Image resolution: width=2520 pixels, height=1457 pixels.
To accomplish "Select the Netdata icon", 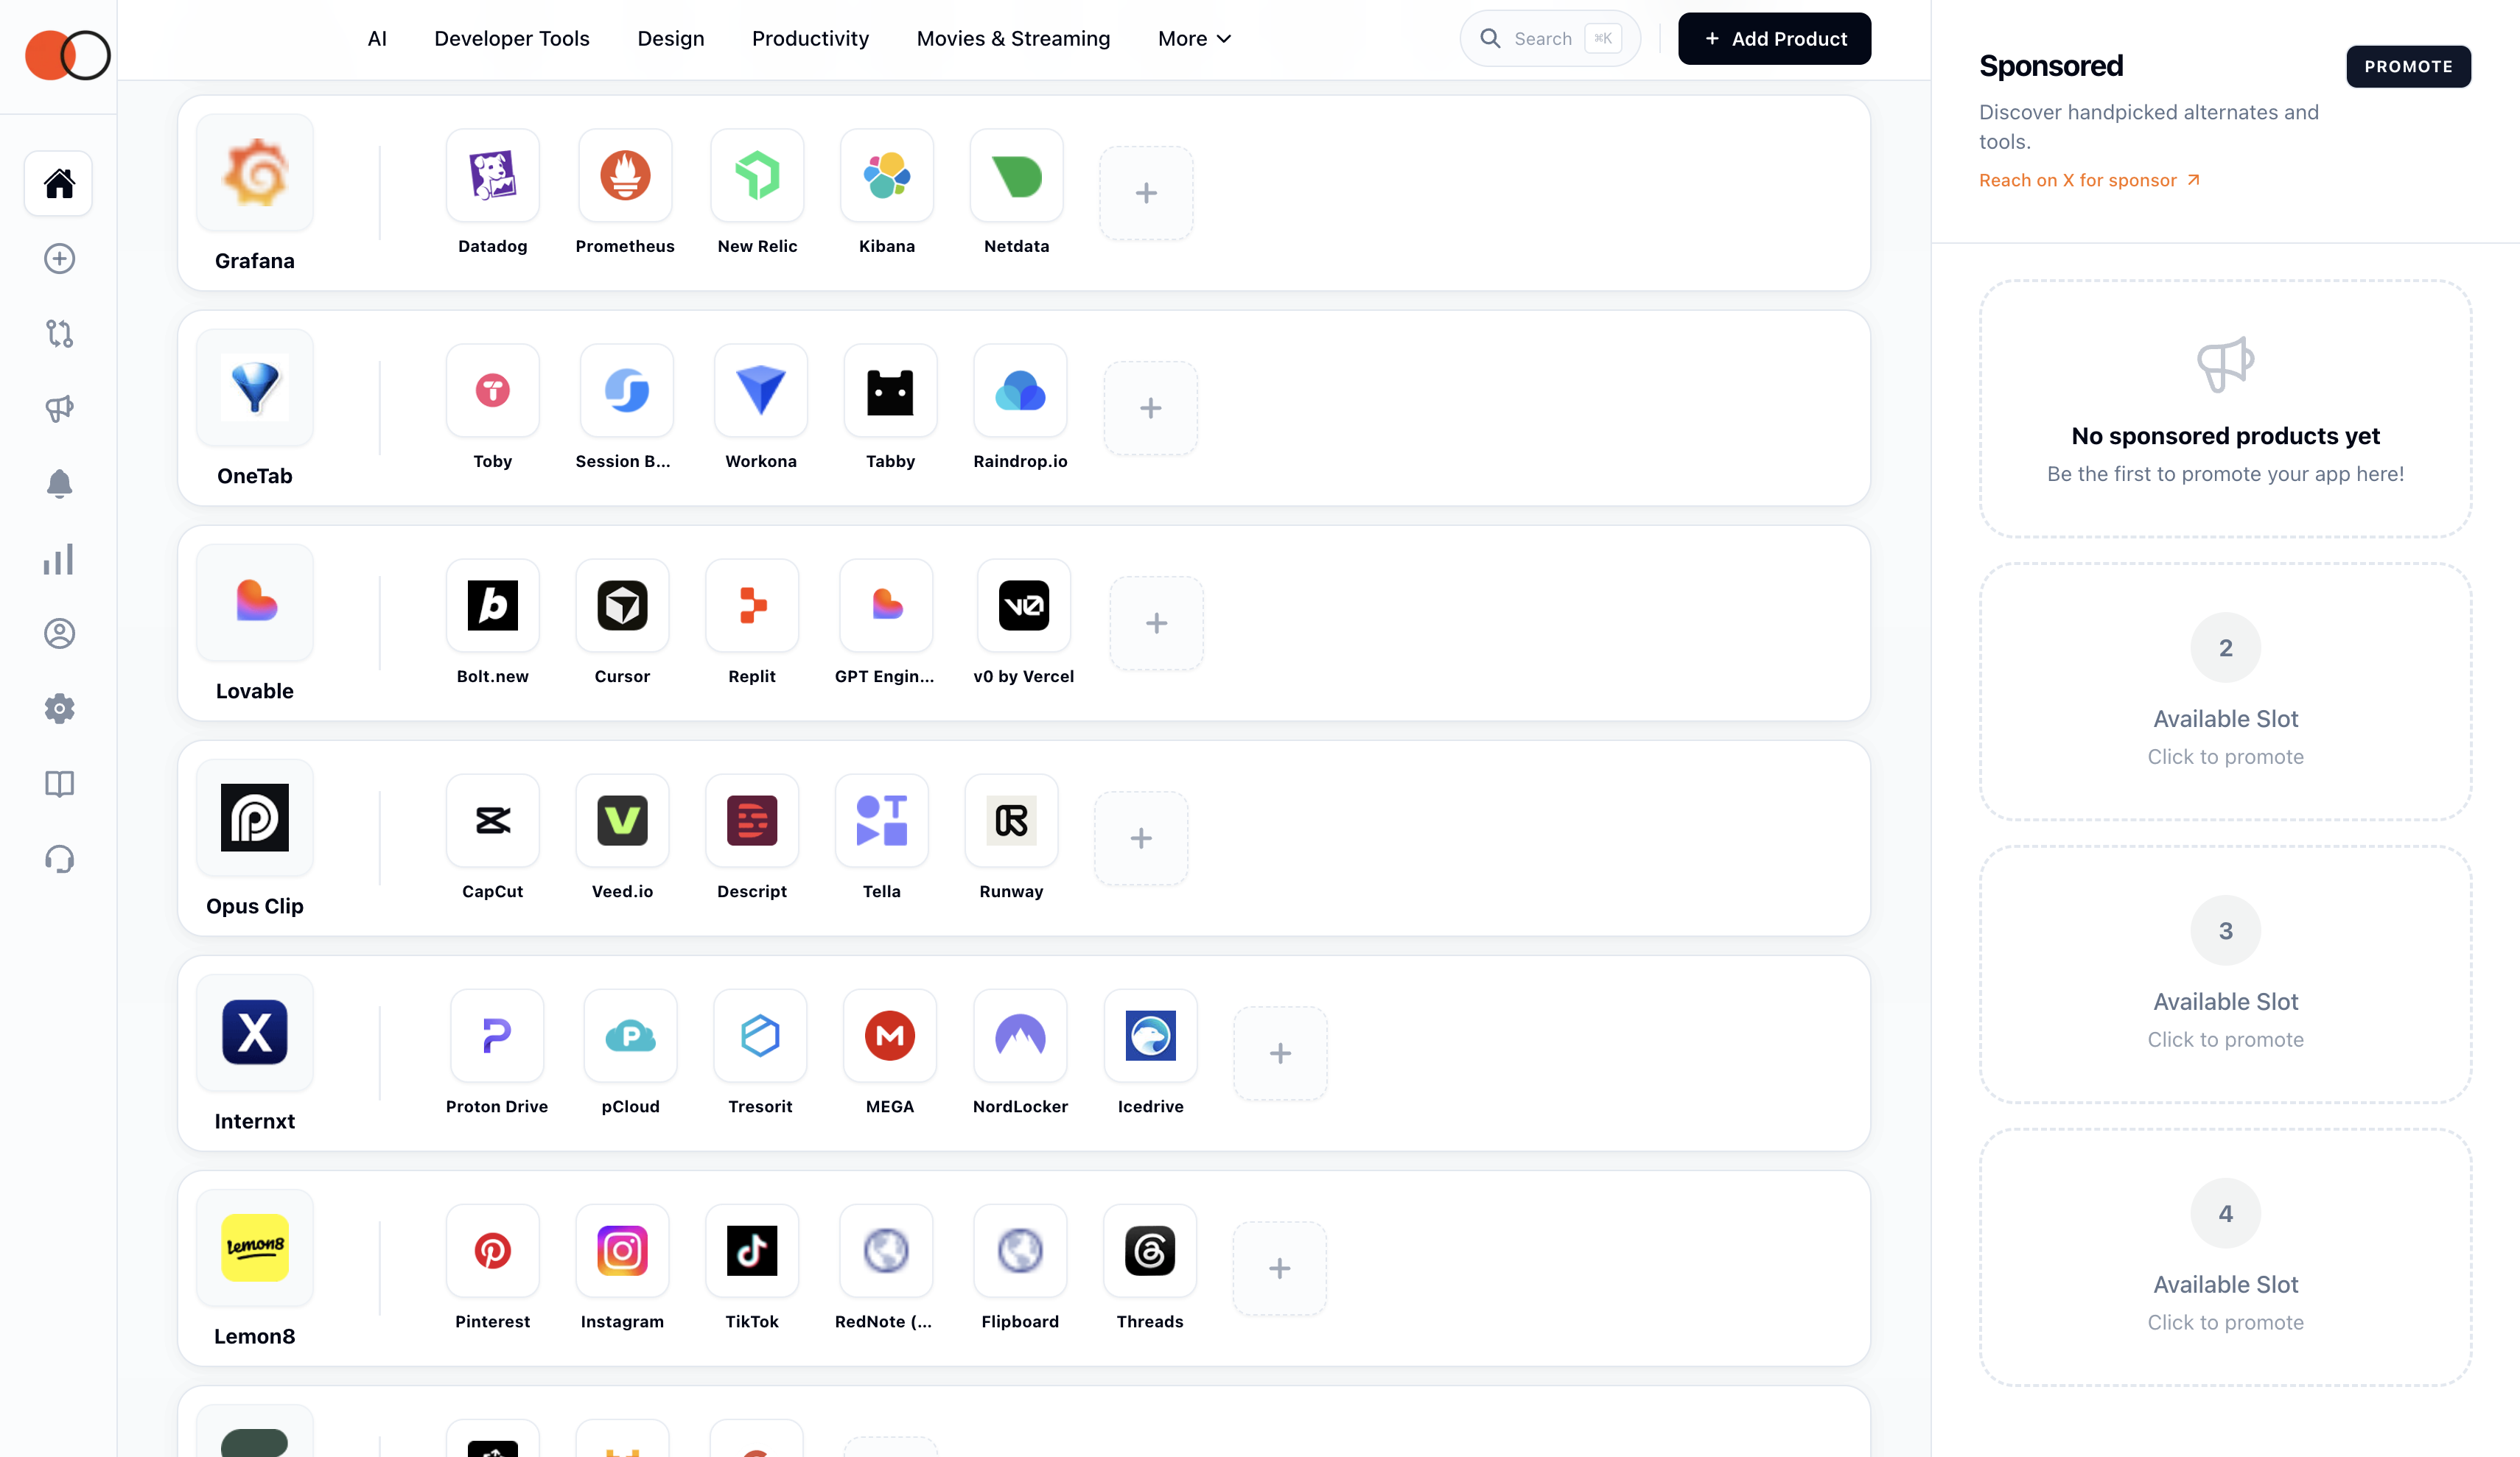I will [x=1016, y=176].
